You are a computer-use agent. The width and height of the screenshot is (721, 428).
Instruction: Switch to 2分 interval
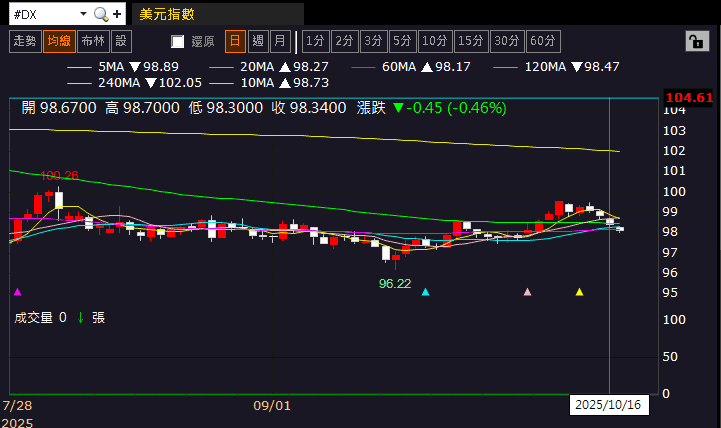[344, 41]
